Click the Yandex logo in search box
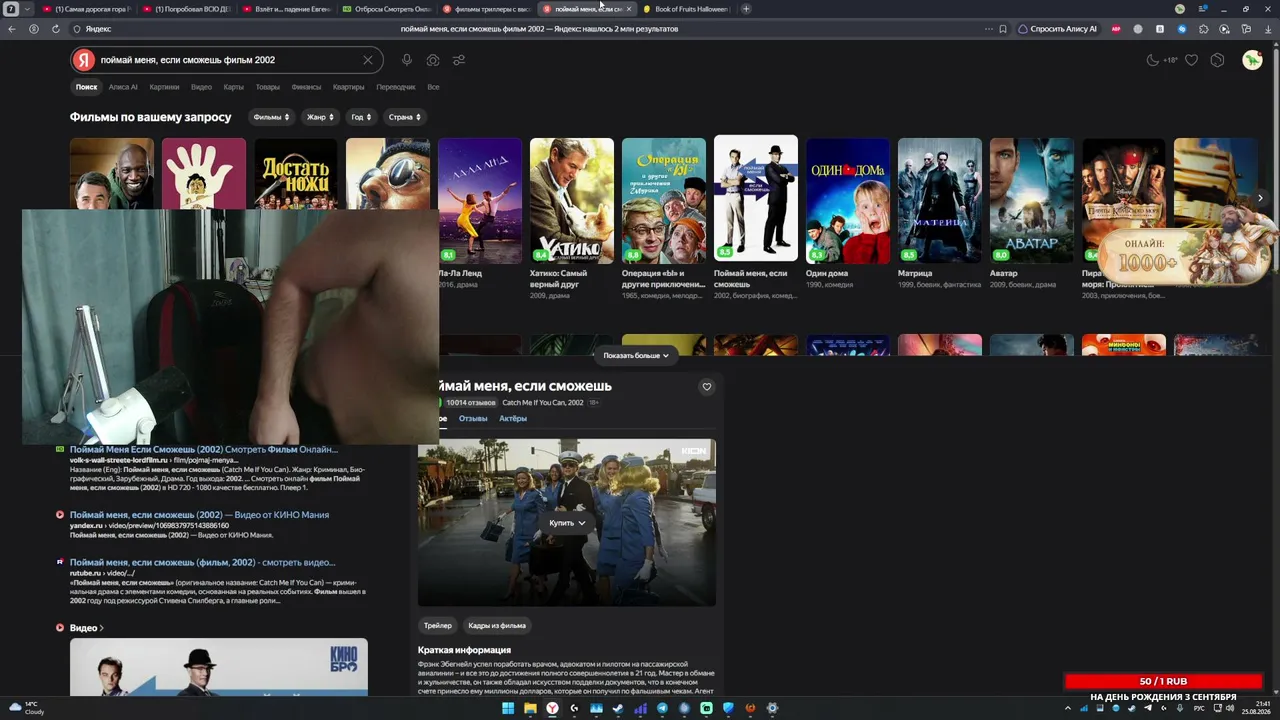Image resolution: width=1280 pixels, height=720 pixels. pos(86,60)
